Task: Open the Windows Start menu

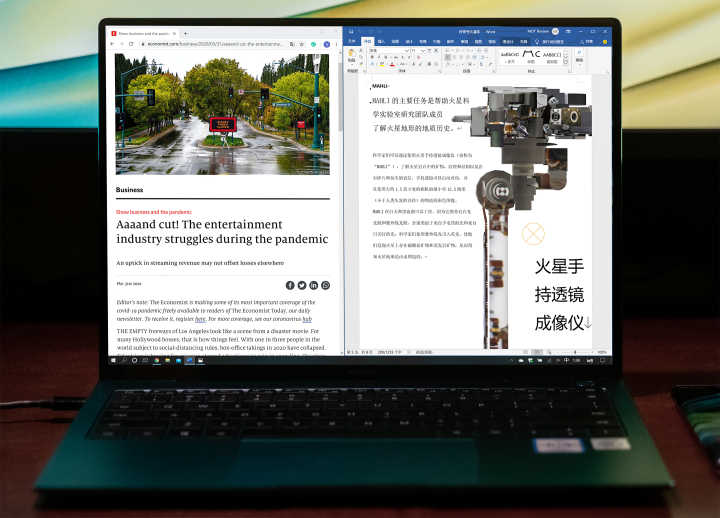Action: point(113,360)
